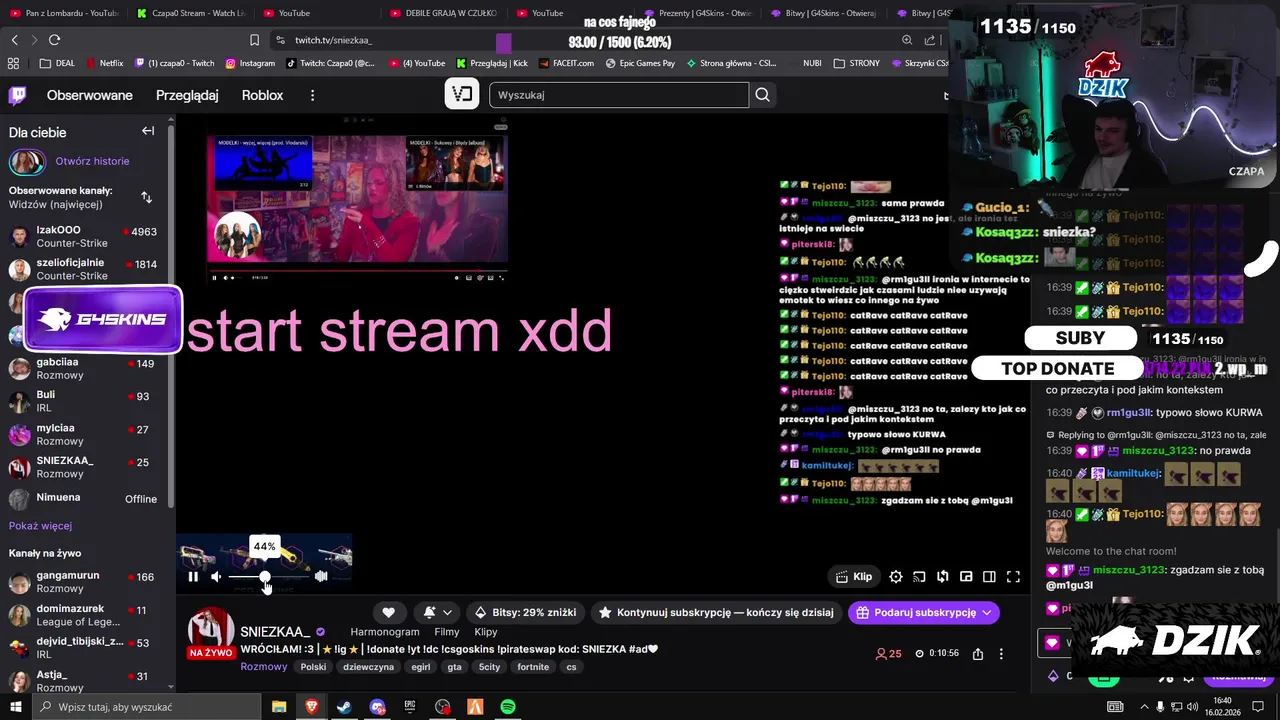Screen dimensions: 1280x720
Task: Click the Twitch search magnifier button
Action: [762, 95]
